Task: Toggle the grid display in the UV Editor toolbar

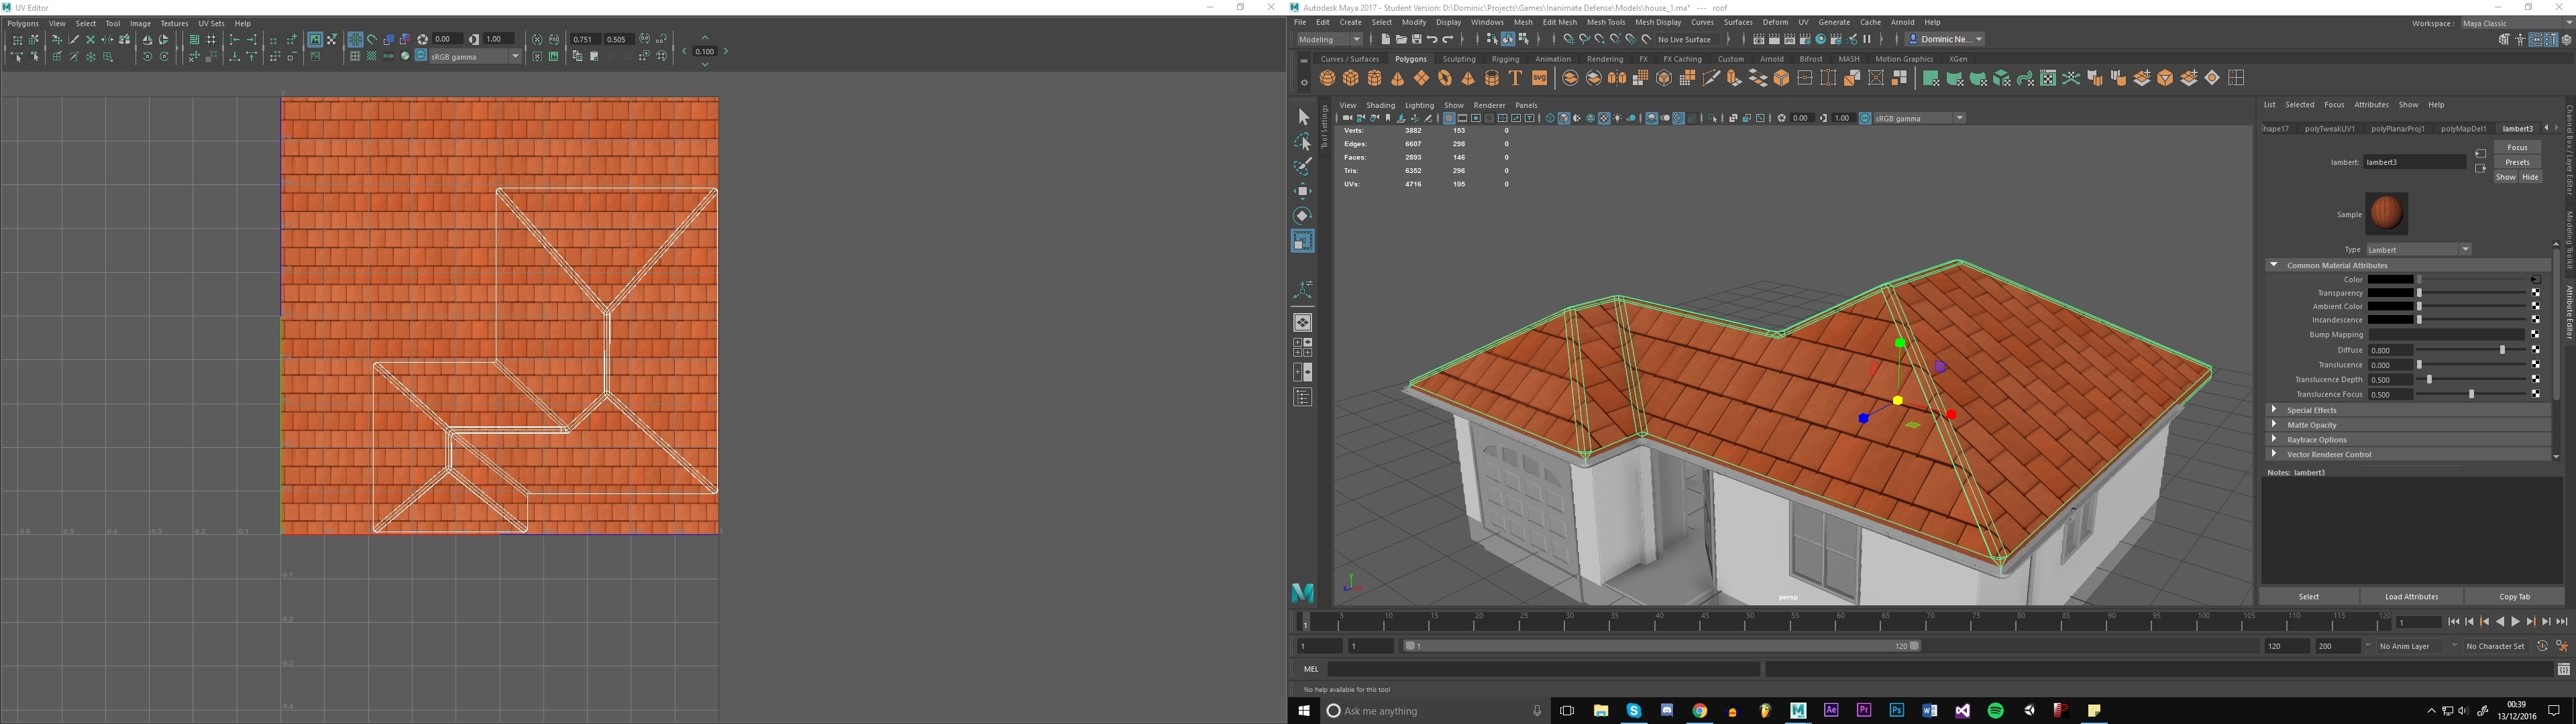Action: pyautogui.click(x=355, y=40)
